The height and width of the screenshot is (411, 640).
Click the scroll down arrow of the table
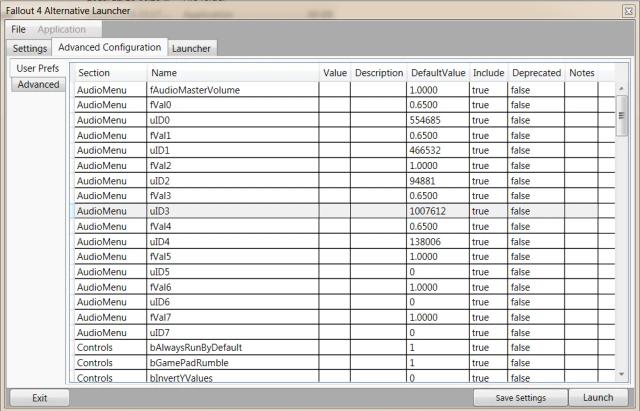621,374
